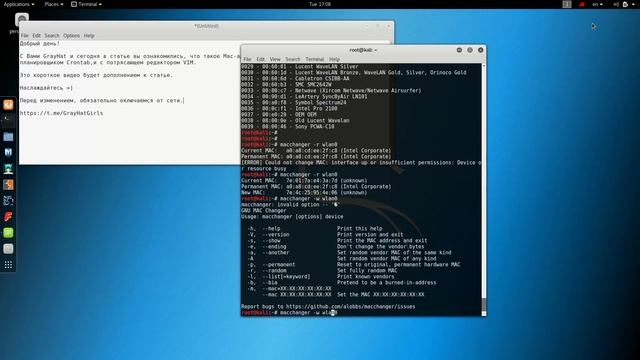The image size is (640, 360).
Task: Click the '--permanent' option row in terminal
Action: click(x=353, y=264)
